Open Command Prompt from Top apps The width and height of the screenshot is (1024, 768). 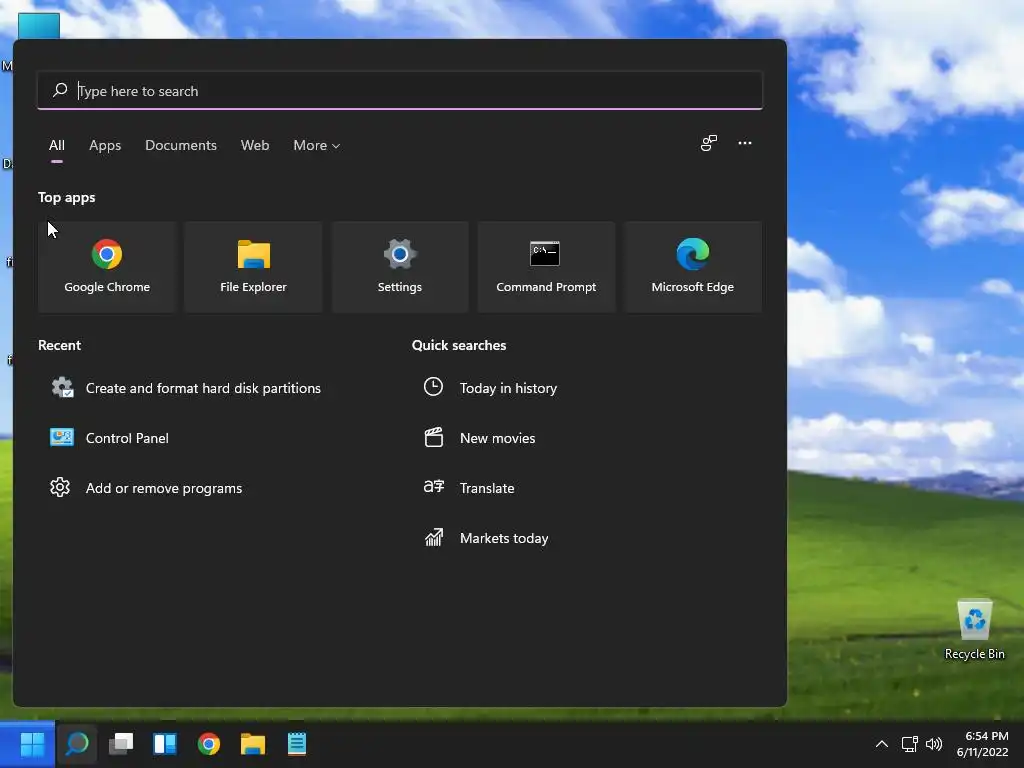pos(546,266)
